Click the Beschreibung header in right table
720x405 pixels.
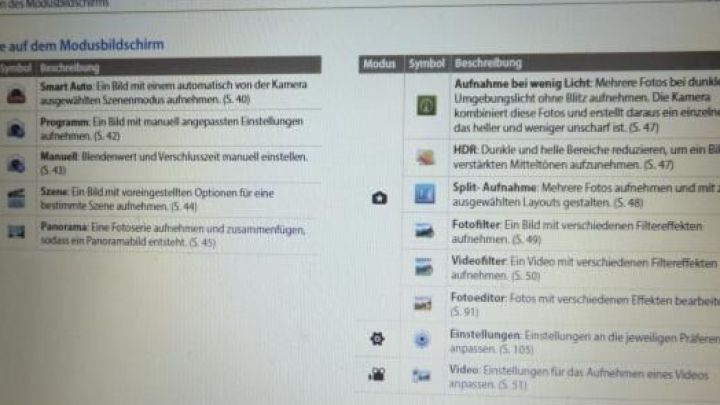pos(488,63)
